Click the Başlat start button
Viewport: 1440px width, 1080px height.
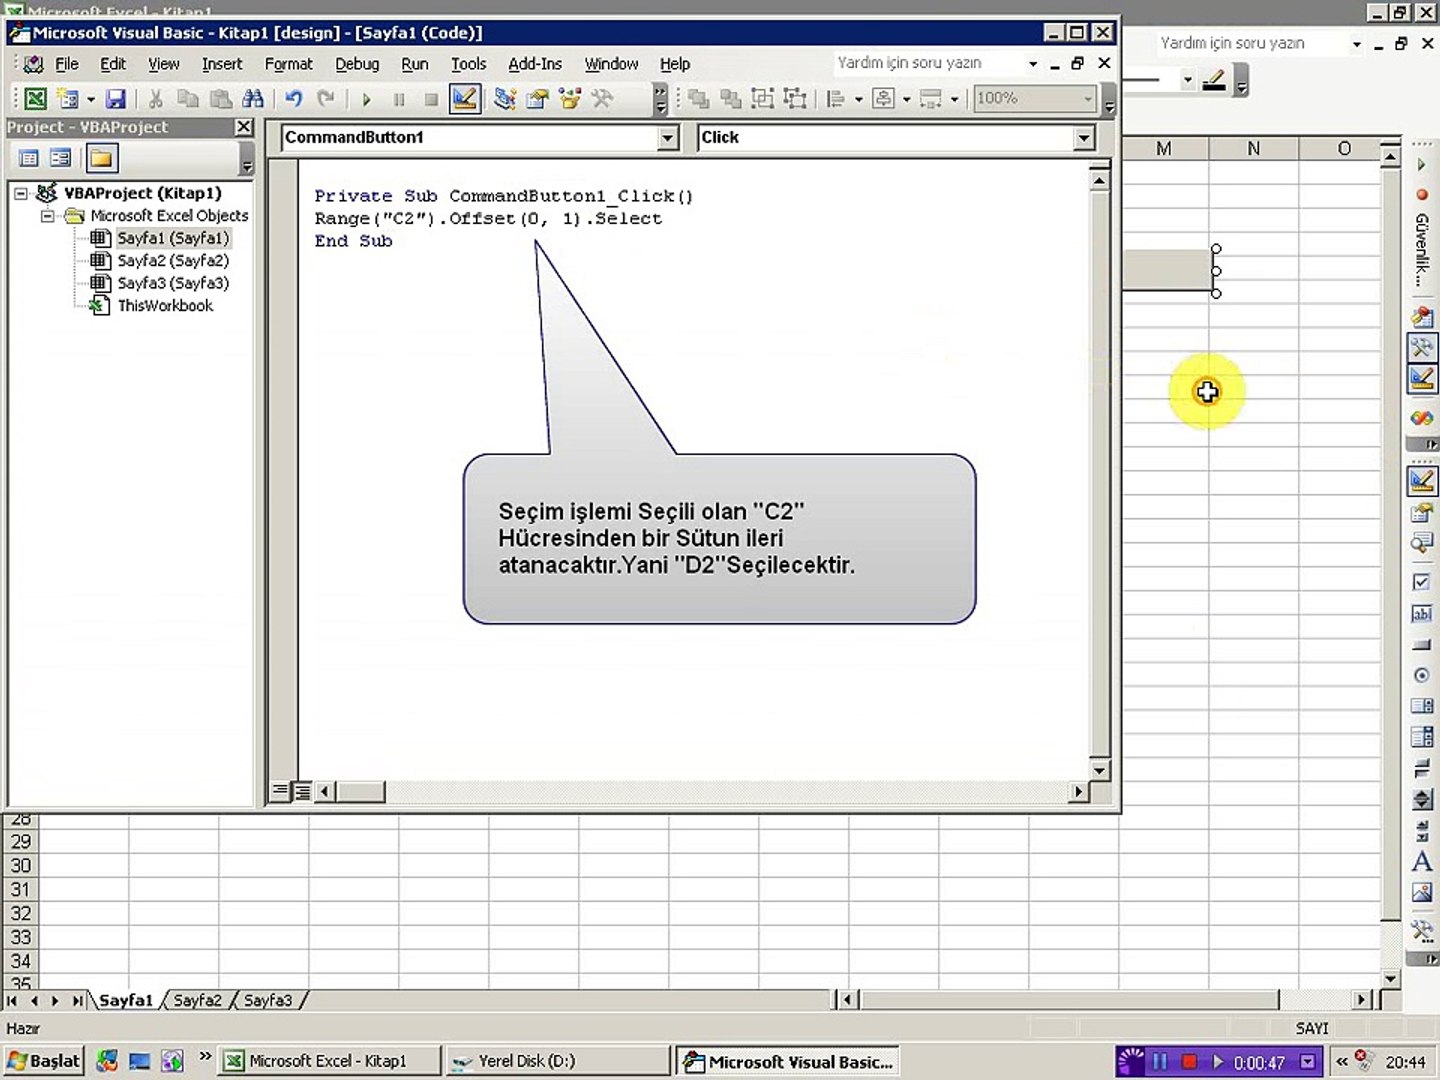[43, 1061]
